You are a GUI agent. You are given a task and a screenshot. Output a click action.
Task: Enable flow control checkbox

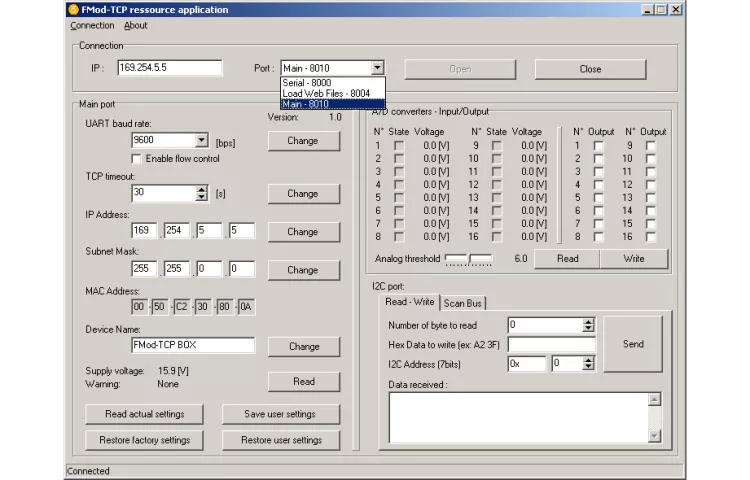[137, 159]
